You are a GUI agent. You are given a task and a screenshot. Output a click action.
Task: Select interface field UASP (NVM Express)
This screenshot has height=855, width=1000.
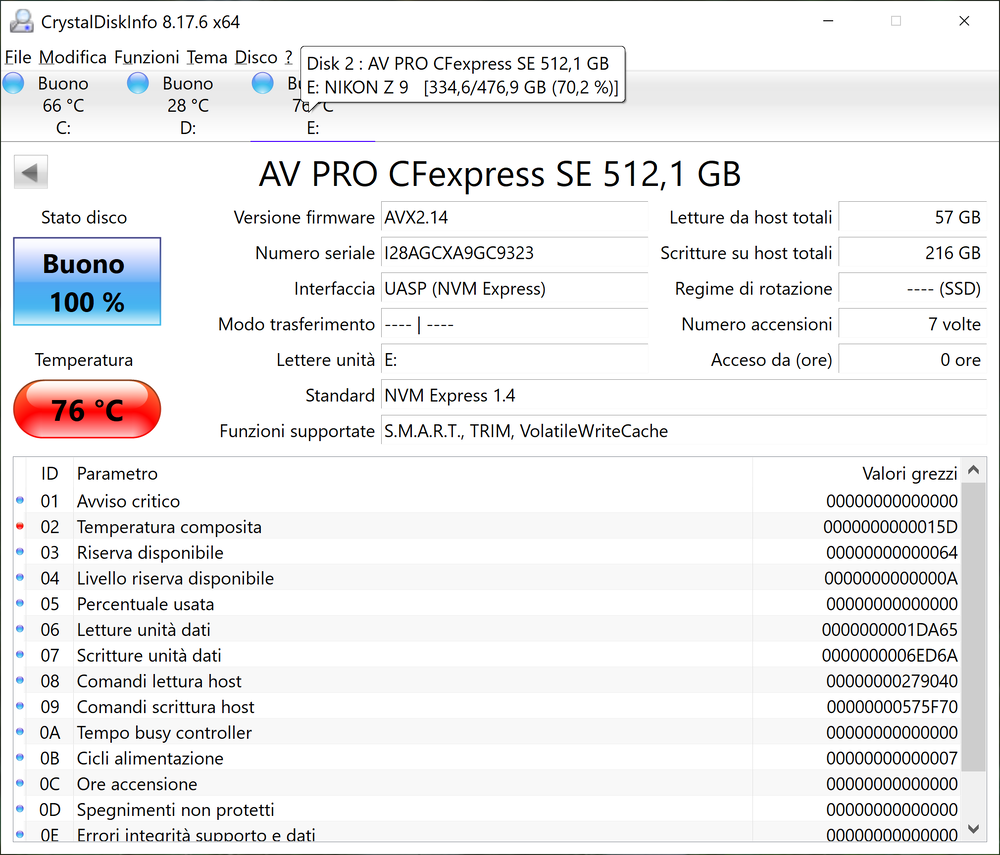515,289
